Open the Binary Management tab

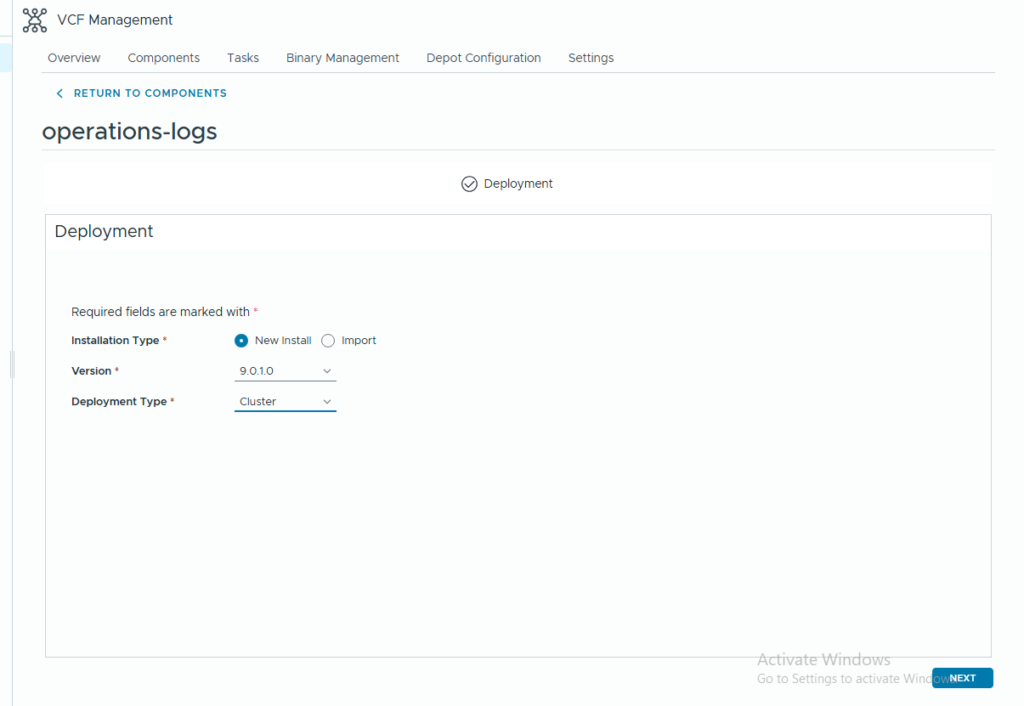[342, 58]
